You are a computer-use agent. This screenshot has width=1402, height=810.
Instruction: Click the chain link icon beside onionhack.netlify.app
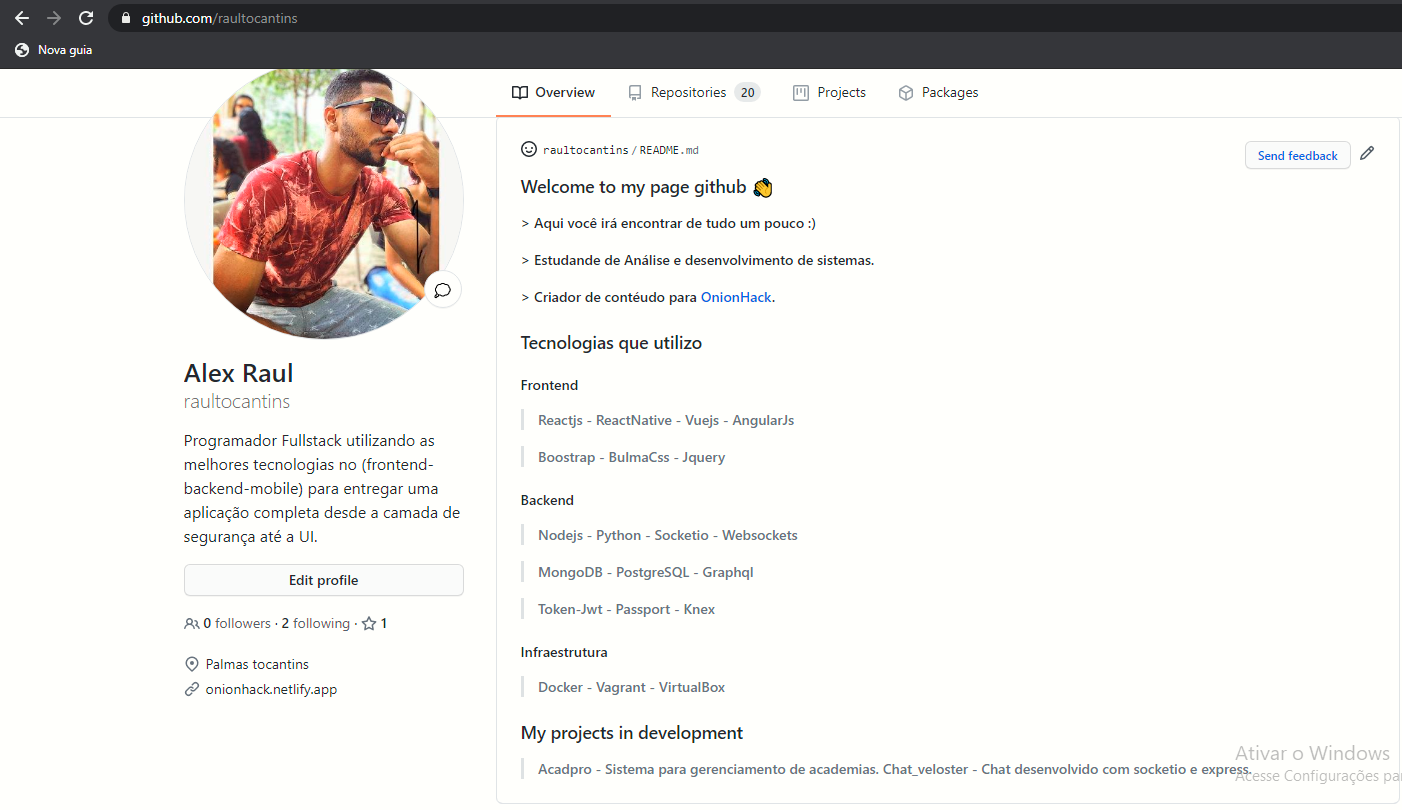pos(190,688)
